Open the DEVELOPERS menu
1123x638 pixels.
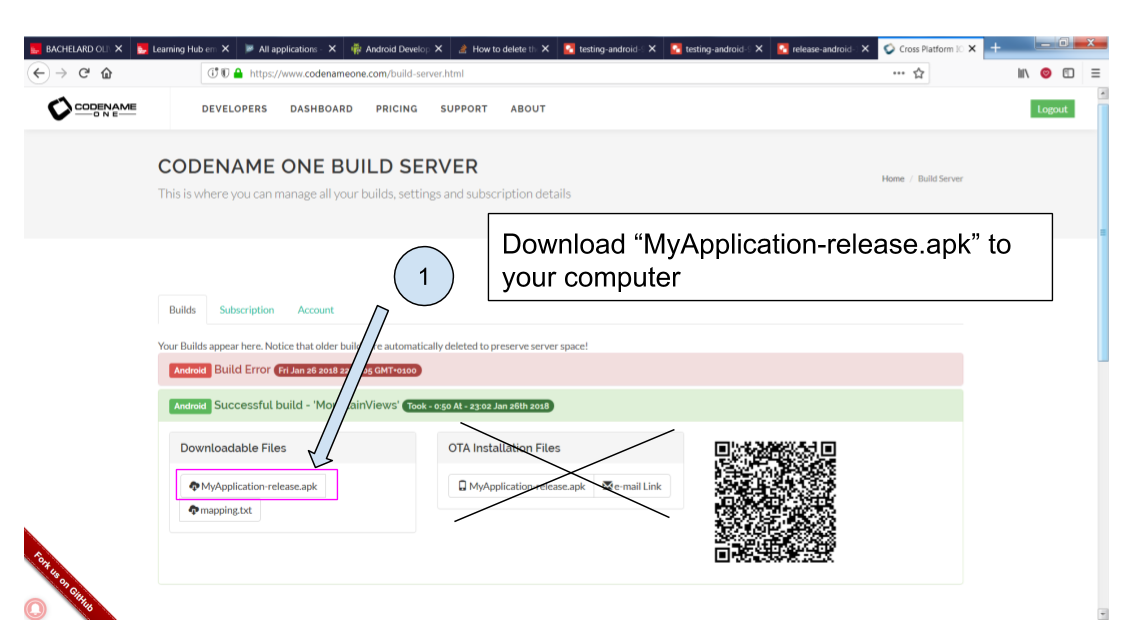[x=234, y=109]
